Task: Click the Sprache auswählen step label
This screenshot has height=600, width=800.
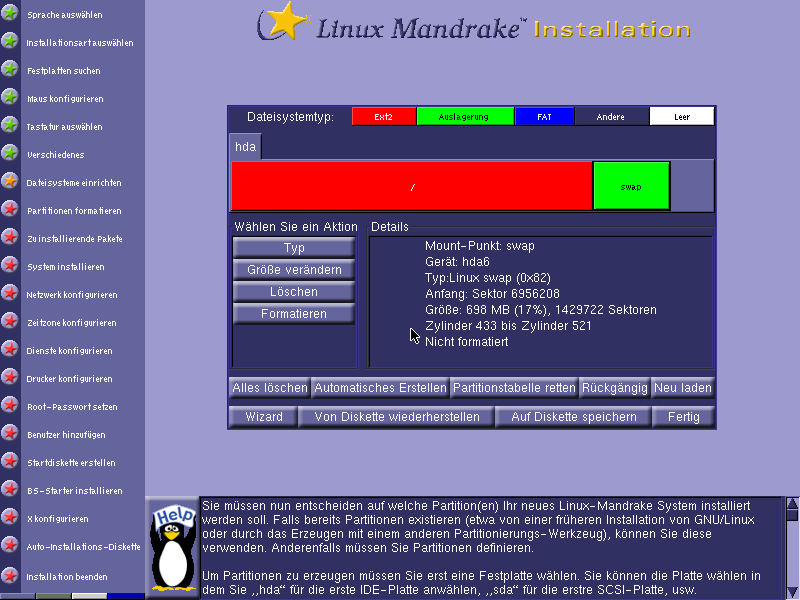Action: [65, 15]
